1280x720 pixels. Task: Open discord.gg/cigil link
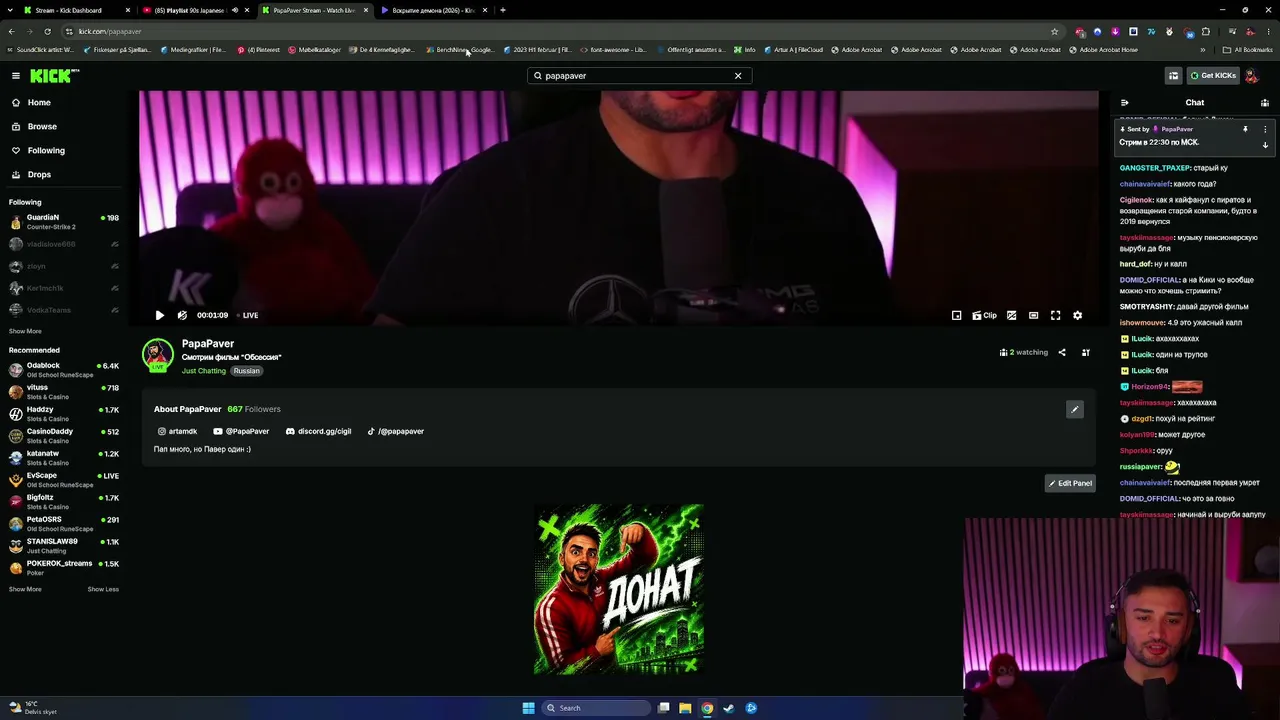point(318,431)
